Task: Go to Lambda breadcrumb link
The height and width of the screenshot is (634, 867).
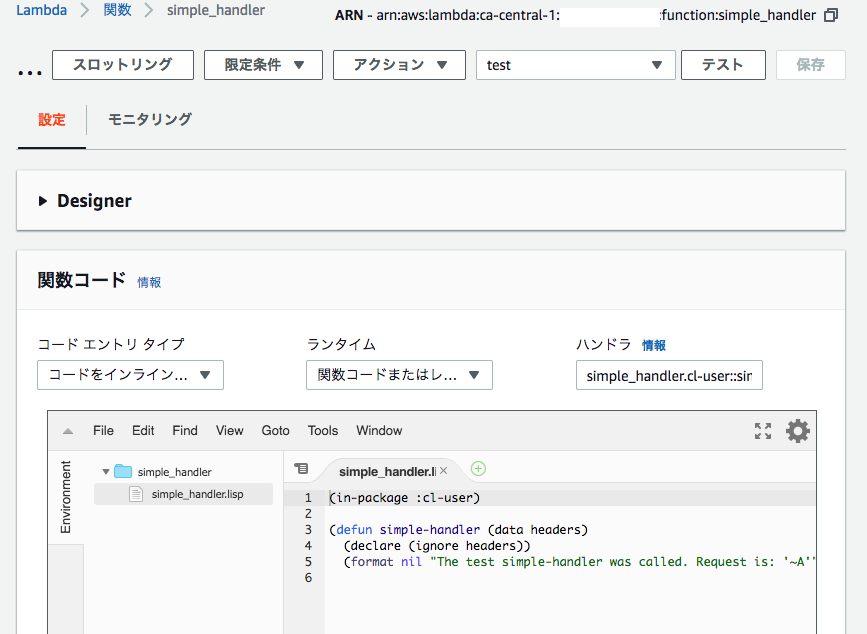Action: [x=41, y=10]
